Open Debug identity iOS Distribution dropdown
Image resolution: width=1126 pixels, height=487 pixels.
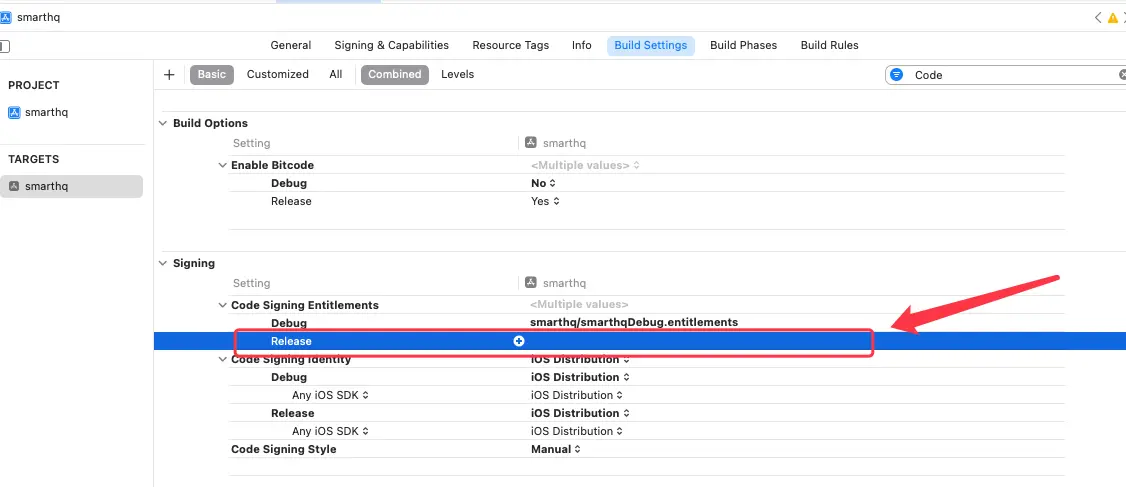click(x=580, y=377)
